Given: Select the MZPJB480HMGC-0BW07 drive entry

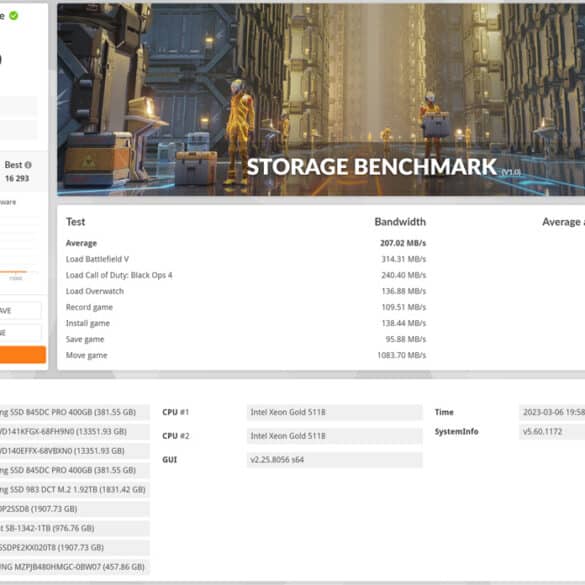Looking at the screenshot, I should [75, 567].
